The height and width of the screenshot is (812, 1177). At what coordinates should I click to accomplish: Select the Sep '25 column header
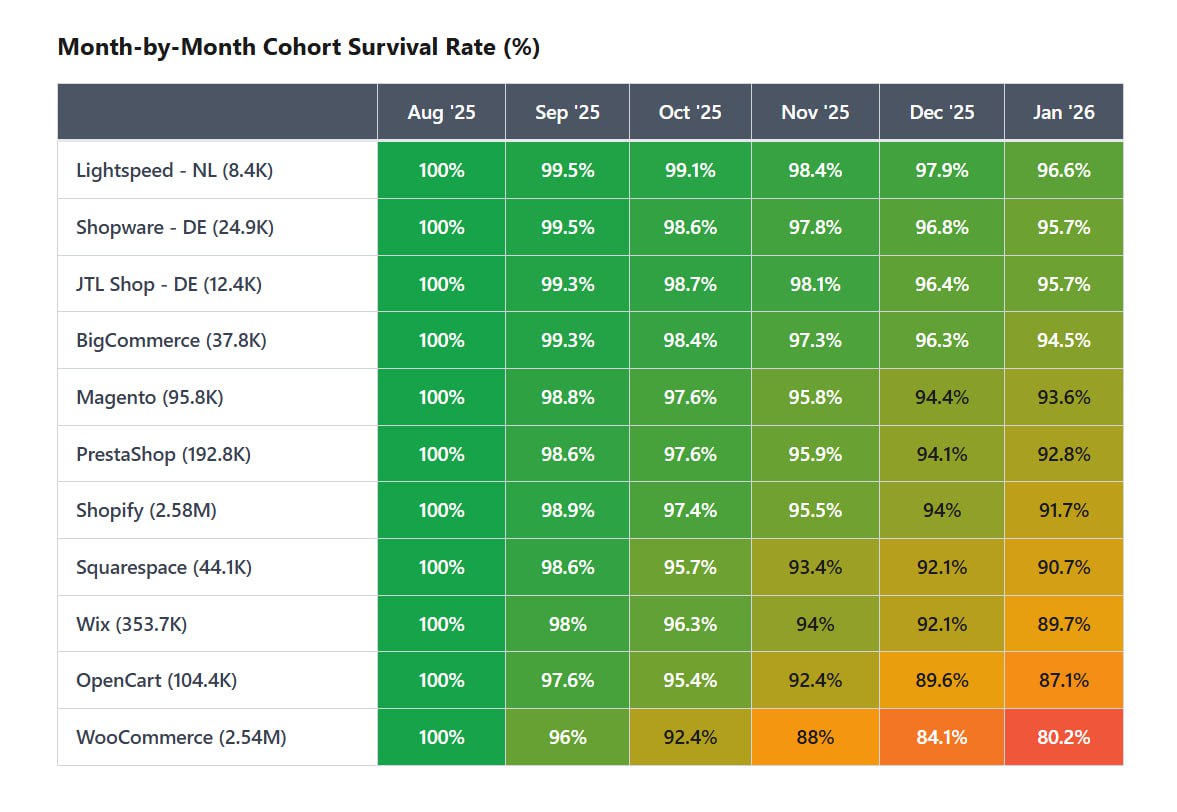[567, 112]
